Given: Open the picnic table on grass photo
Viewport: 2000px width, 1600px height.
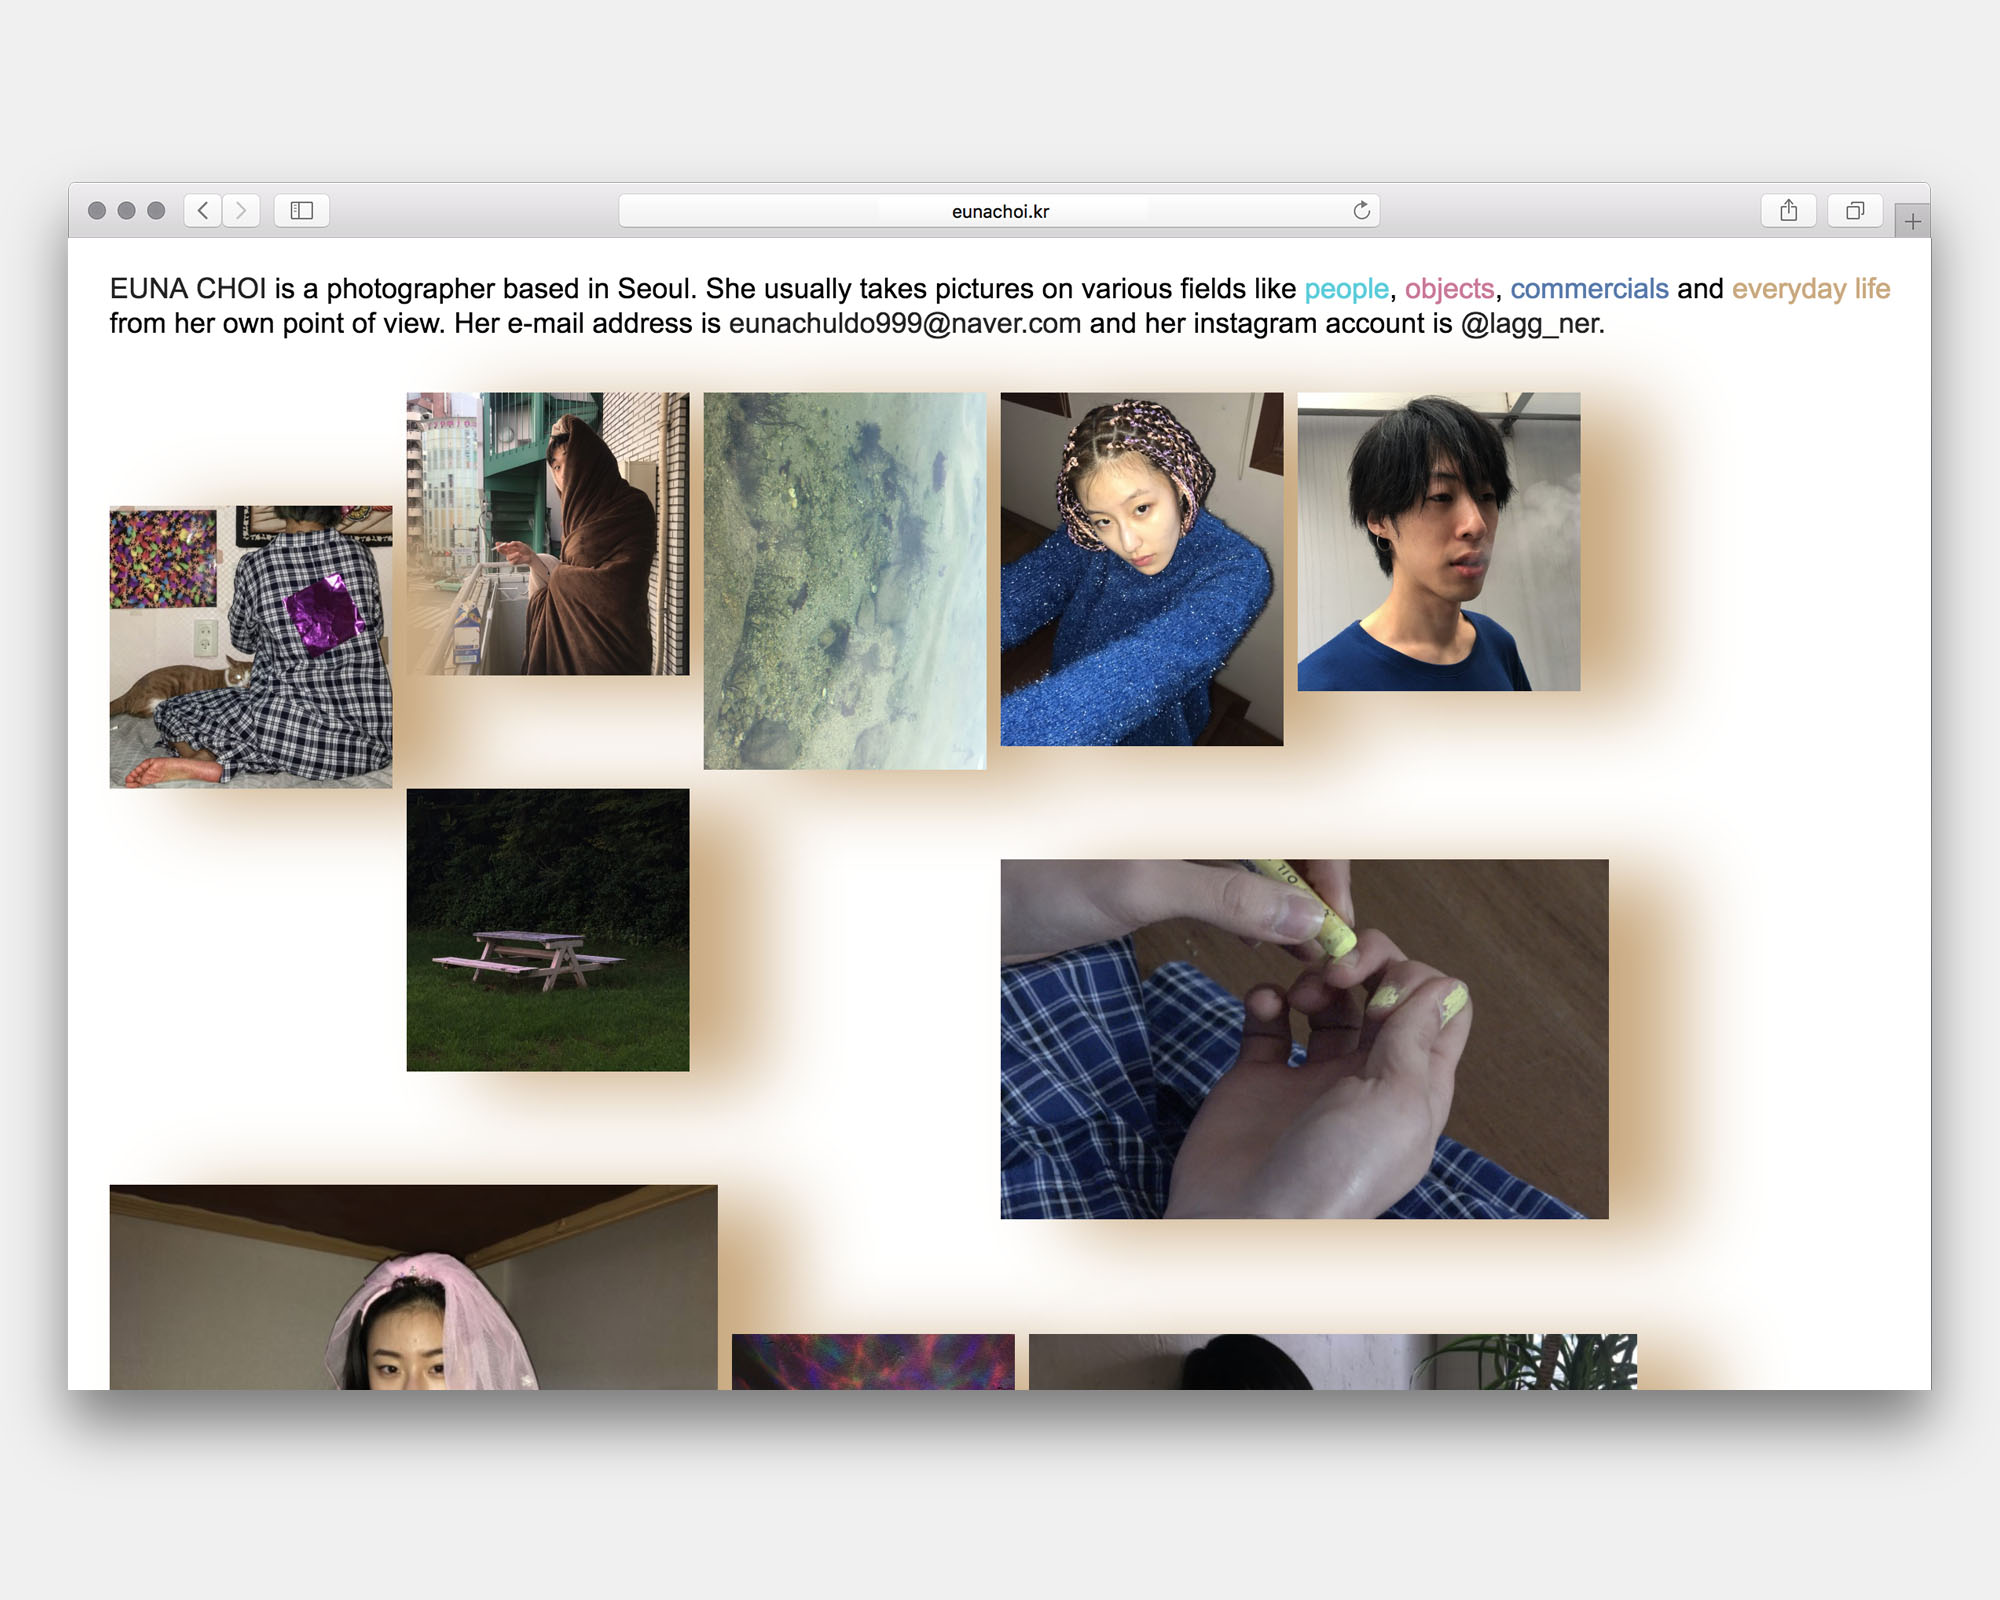Looking at the screenshot, I should (x=548, y=930).
